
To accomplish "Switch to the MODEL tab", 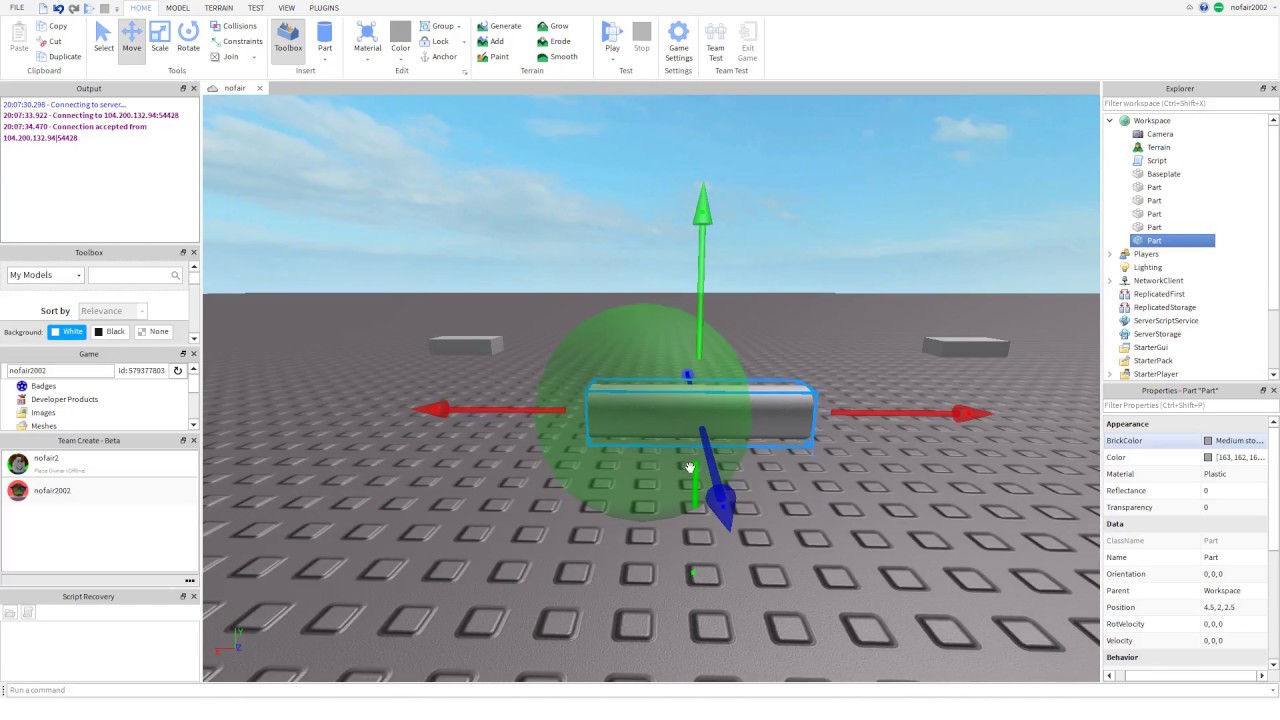I will point(178,8).
